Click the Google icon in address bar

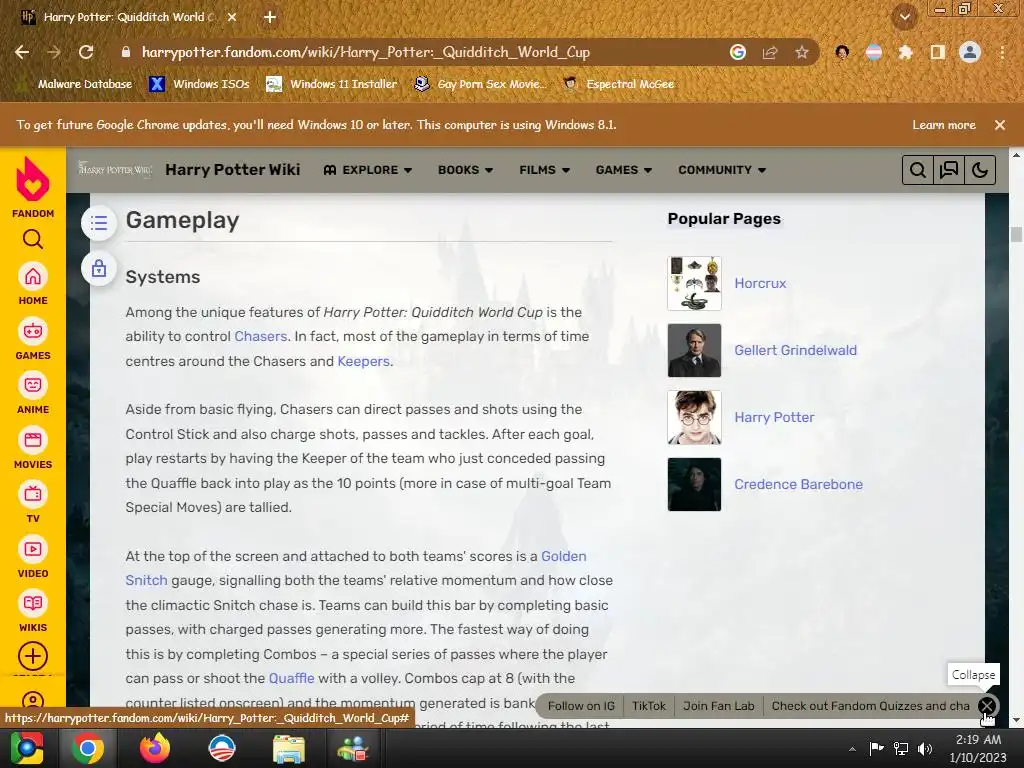click(x=738, y=52)
